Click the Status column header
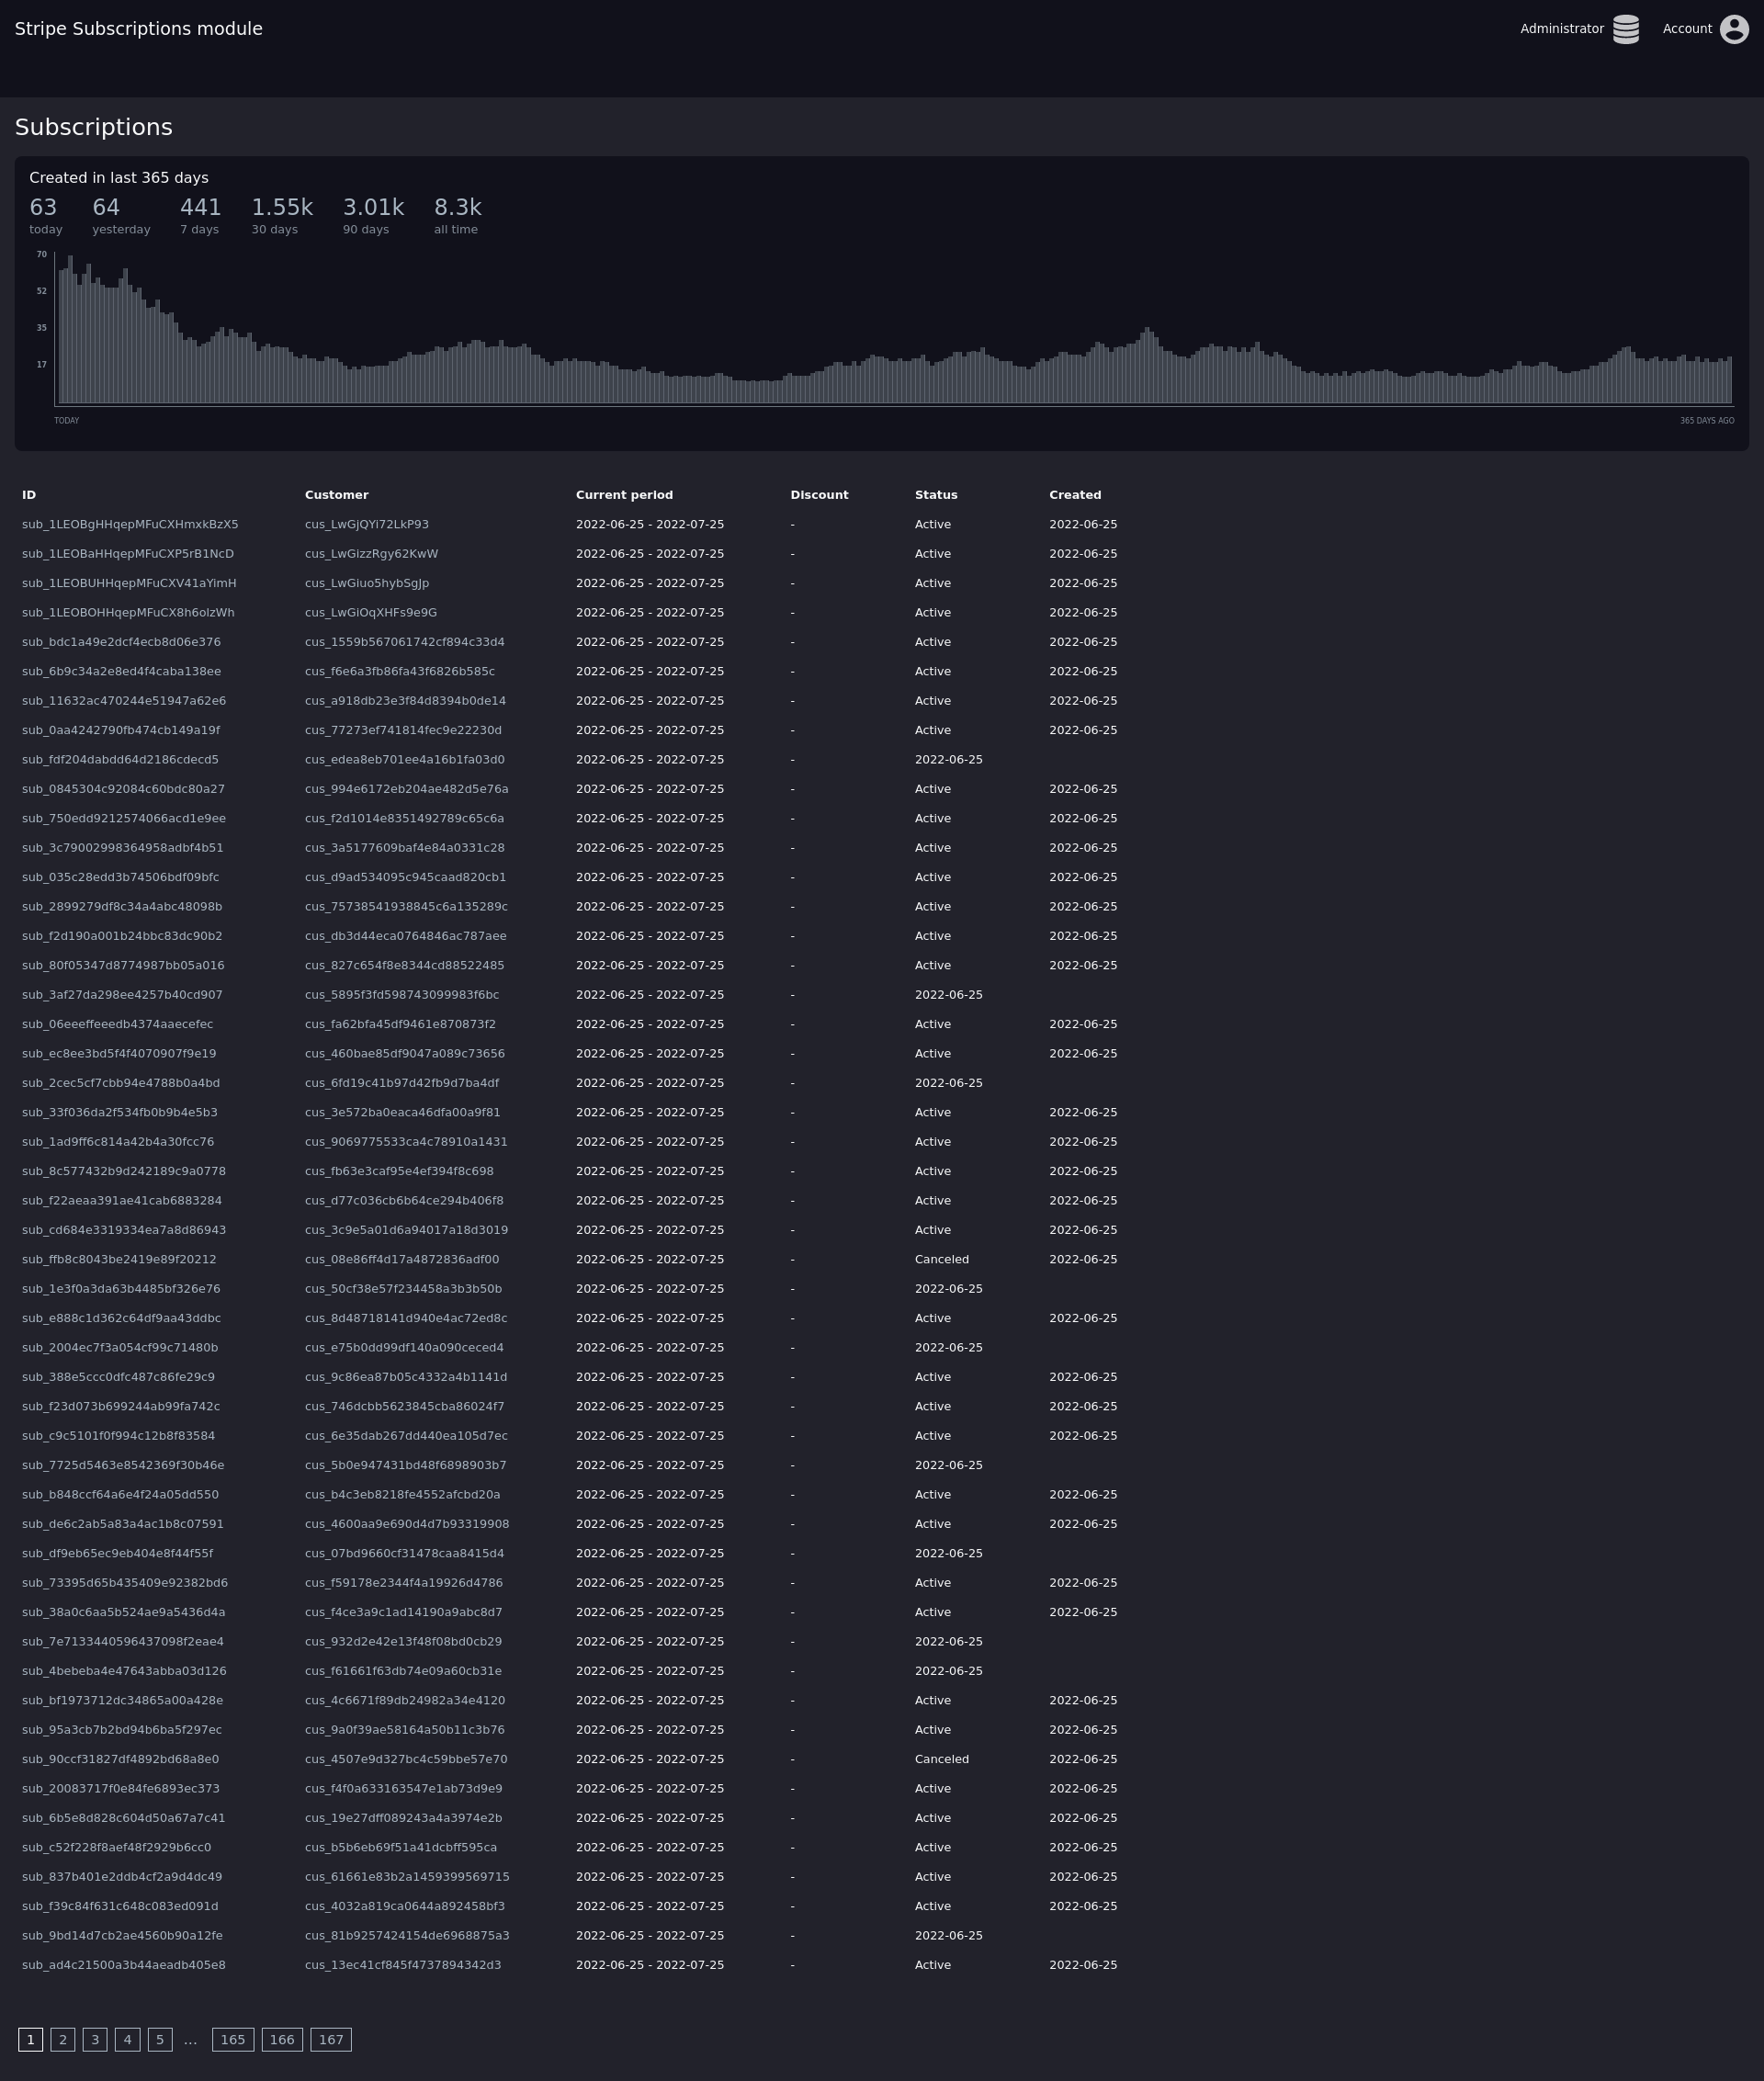Screen dimensions: 1764x2081 pos(935,495)
